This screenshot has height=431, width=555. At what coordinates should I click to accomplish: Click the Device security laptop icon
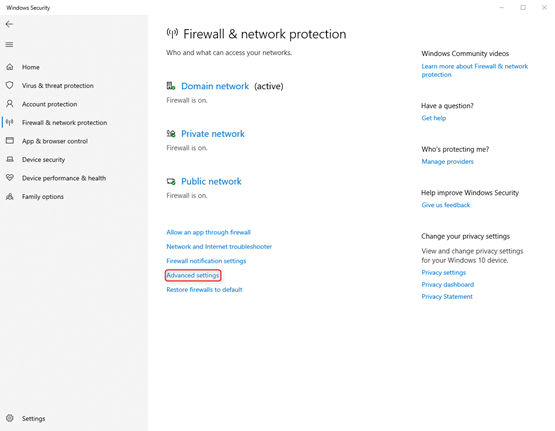click(10, 159)
